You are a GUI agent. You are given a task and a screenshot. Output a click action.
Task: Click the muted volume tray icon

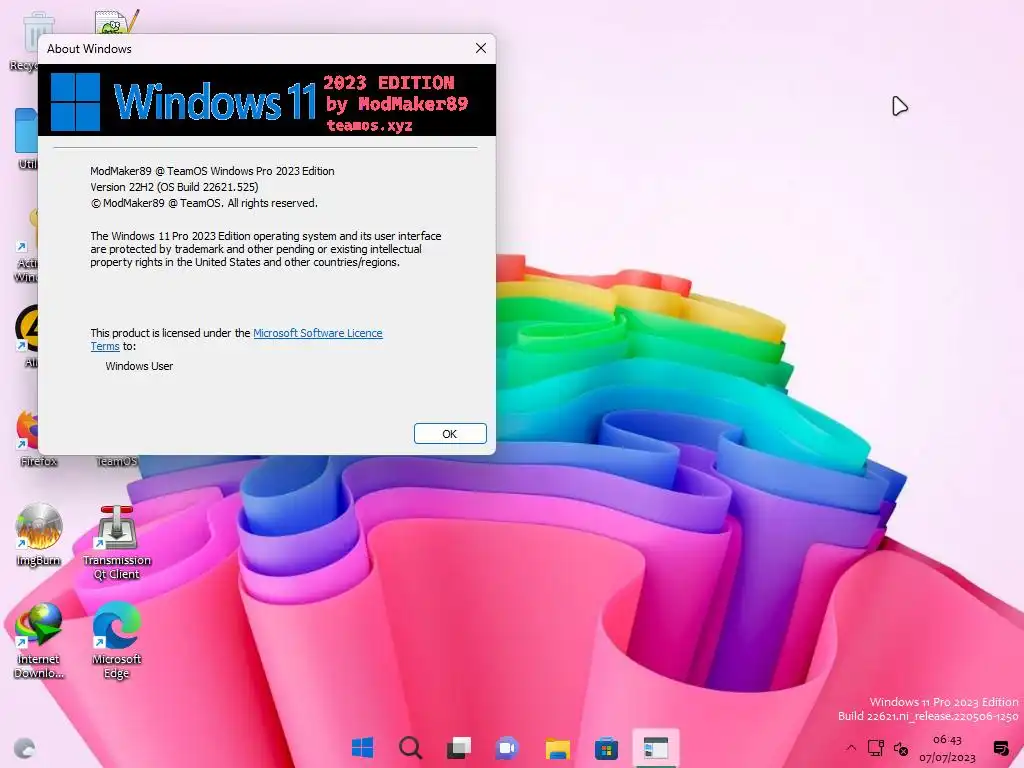pyautogui.click(x=901, y=748)
